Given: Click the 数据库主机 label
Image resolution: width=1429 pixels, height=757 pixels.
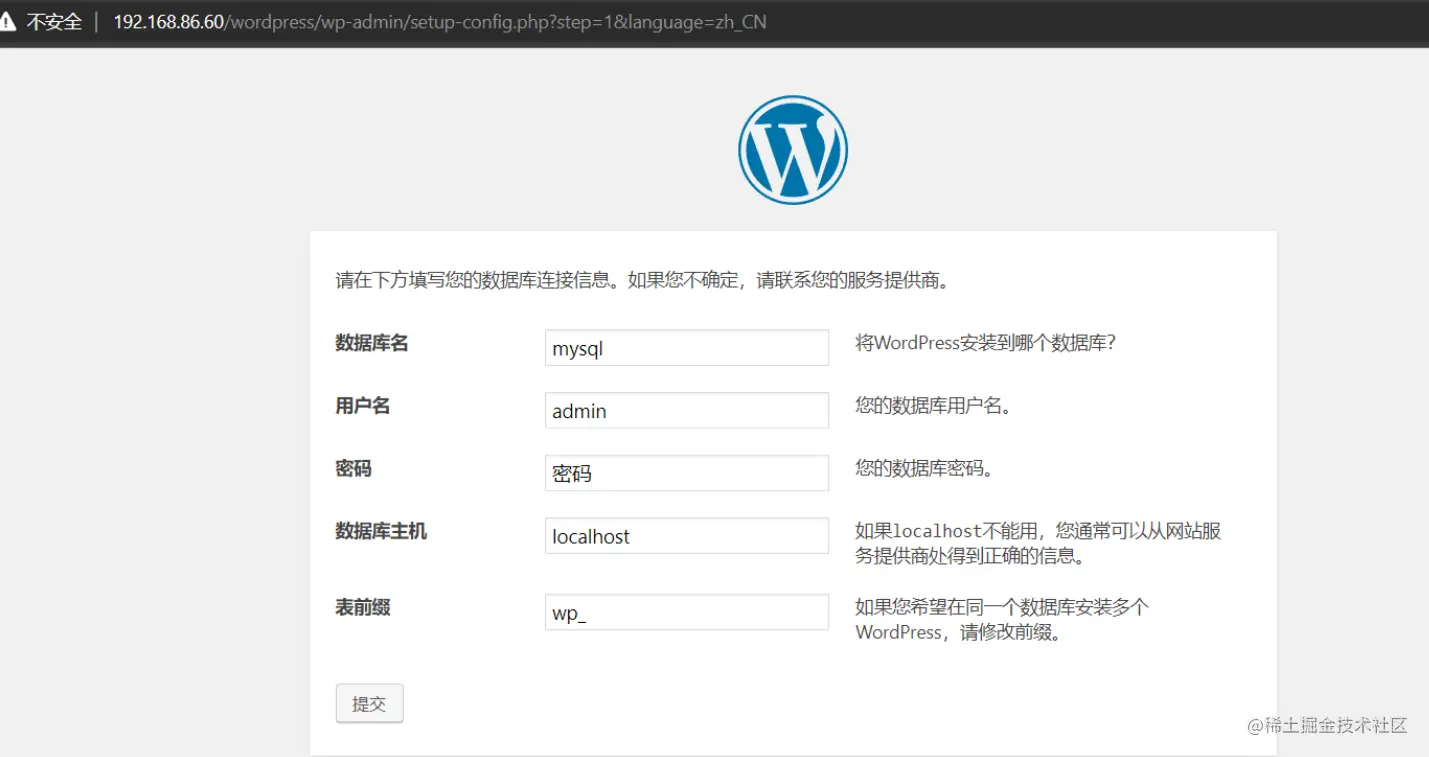Looking at the screenshot, I should click(x=381, y=531).
